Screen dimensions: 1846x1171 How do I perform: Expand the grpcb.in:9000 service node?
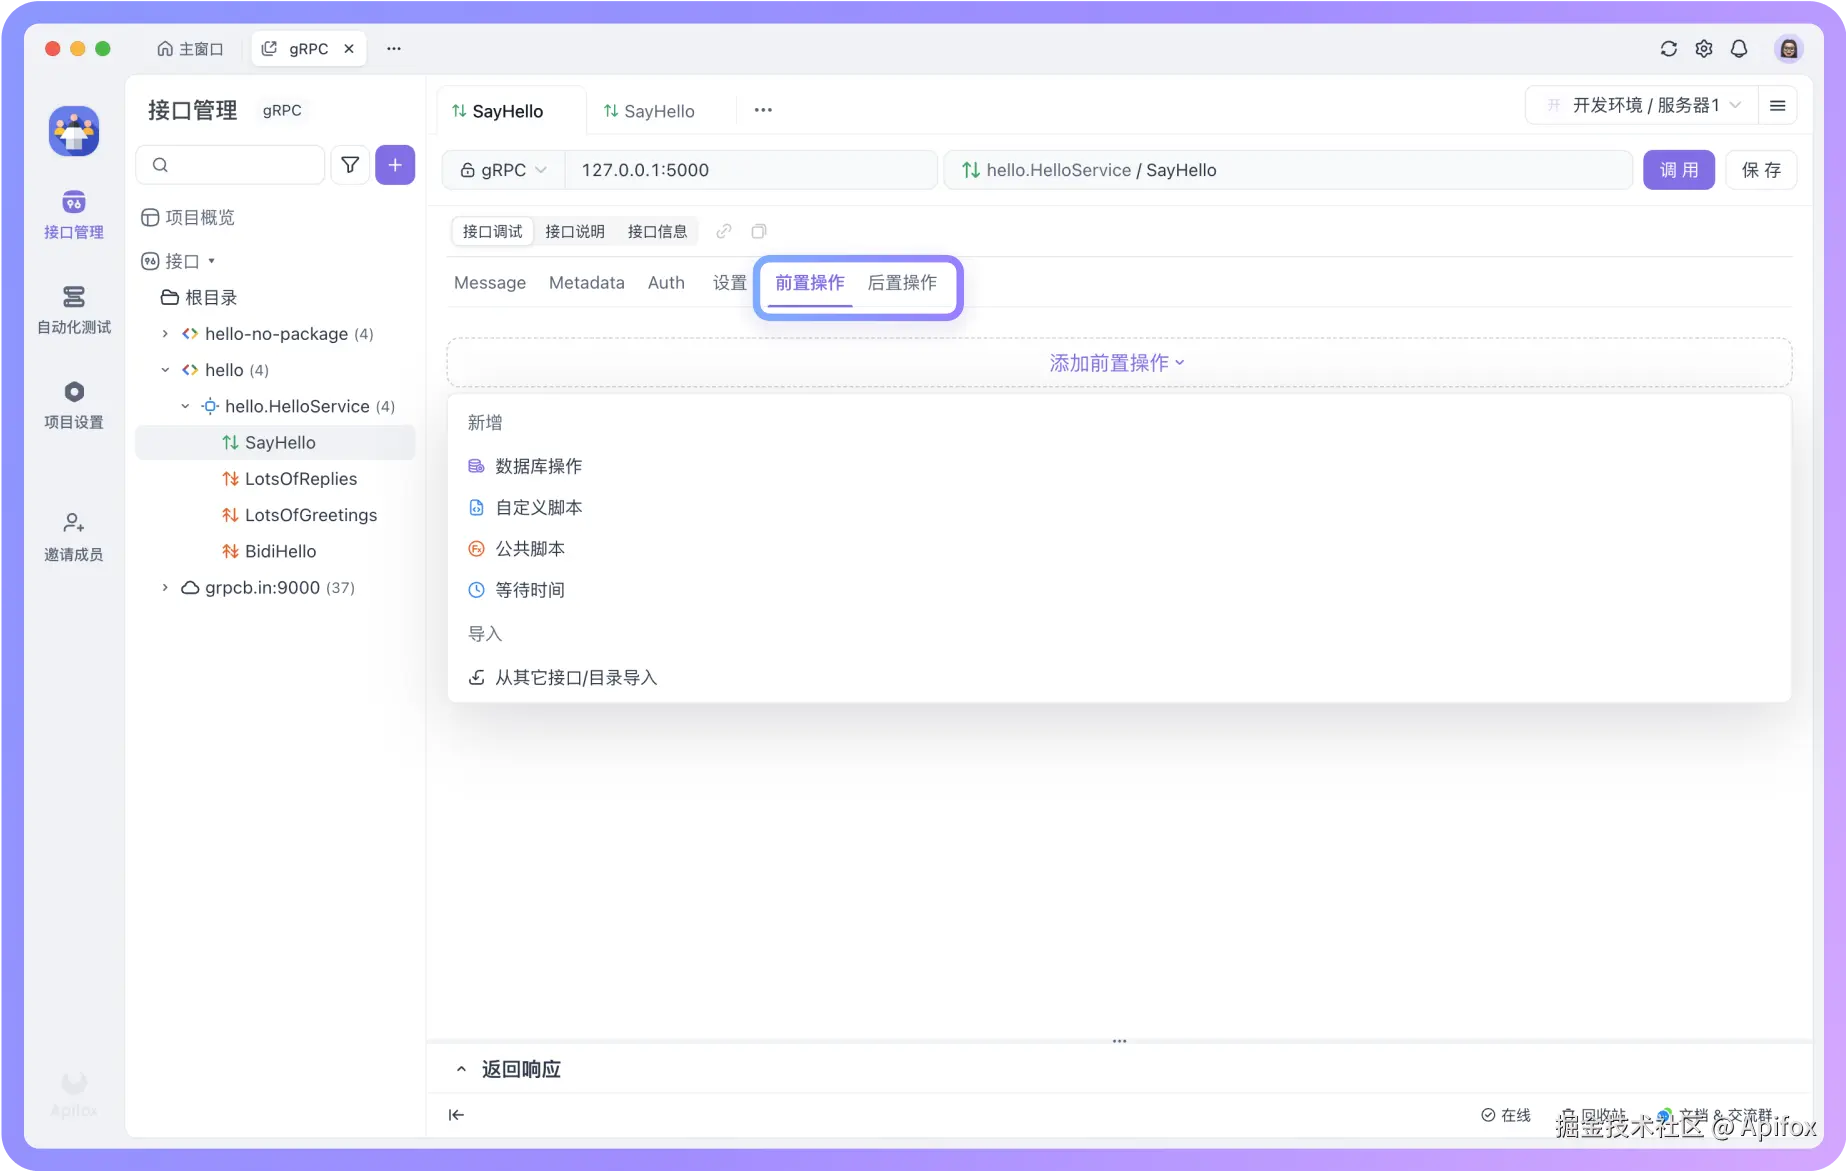[165, 587]
